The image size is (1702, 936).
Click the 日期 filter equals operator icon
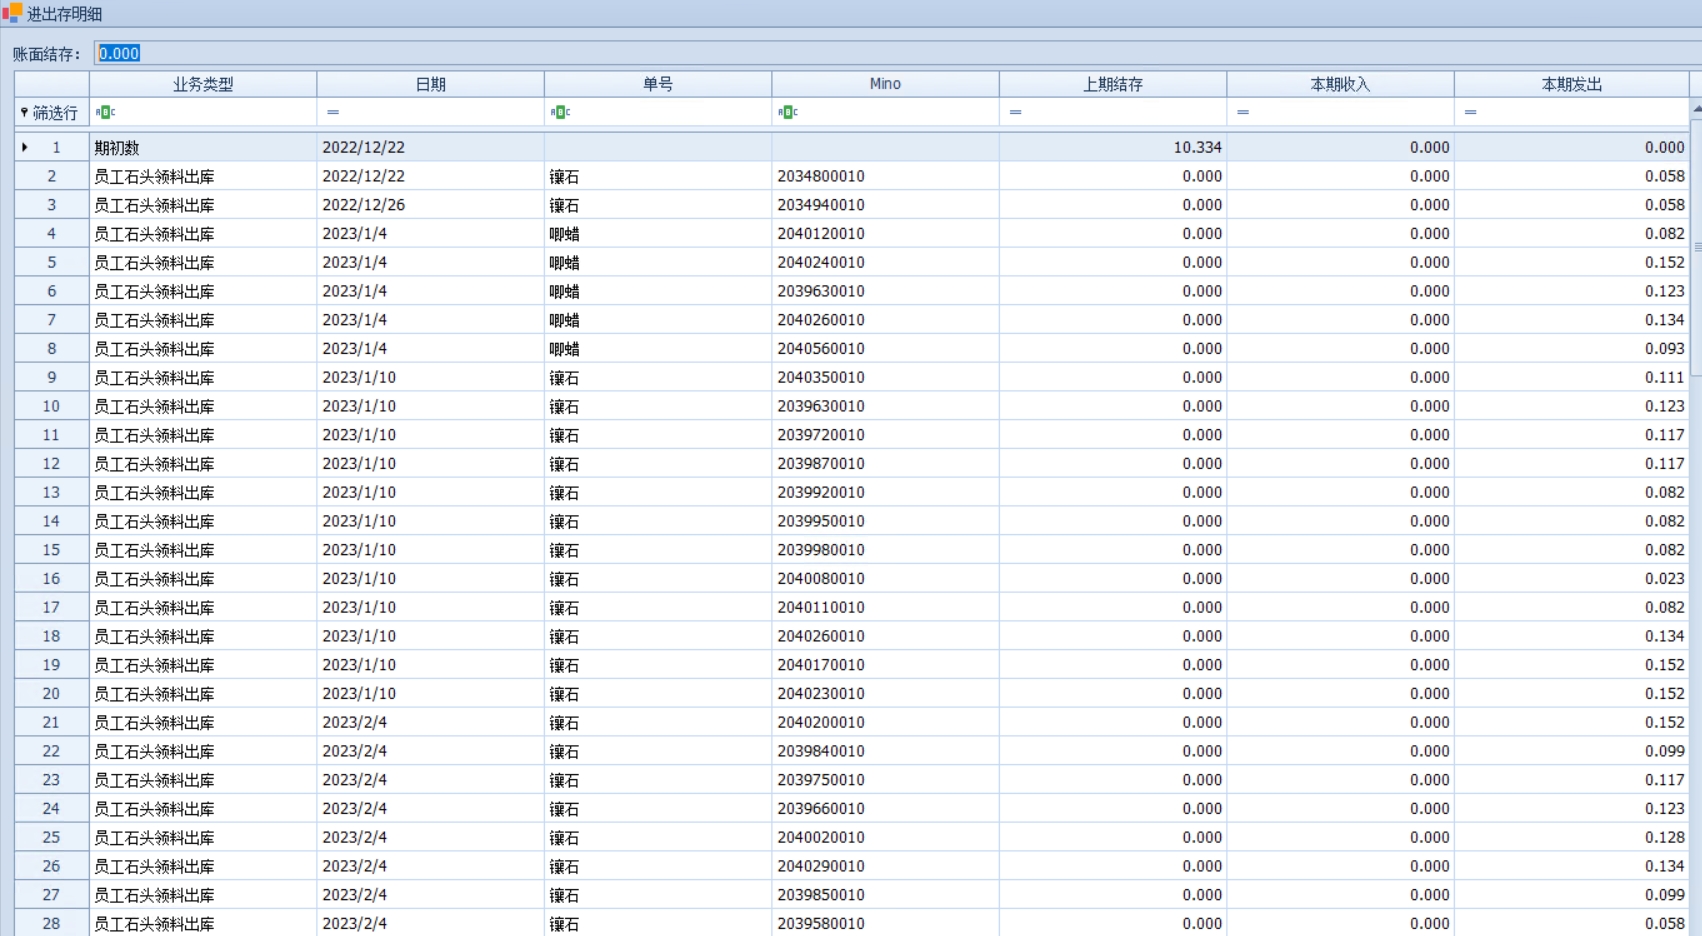pyautogui.click(x=333, y=112)
